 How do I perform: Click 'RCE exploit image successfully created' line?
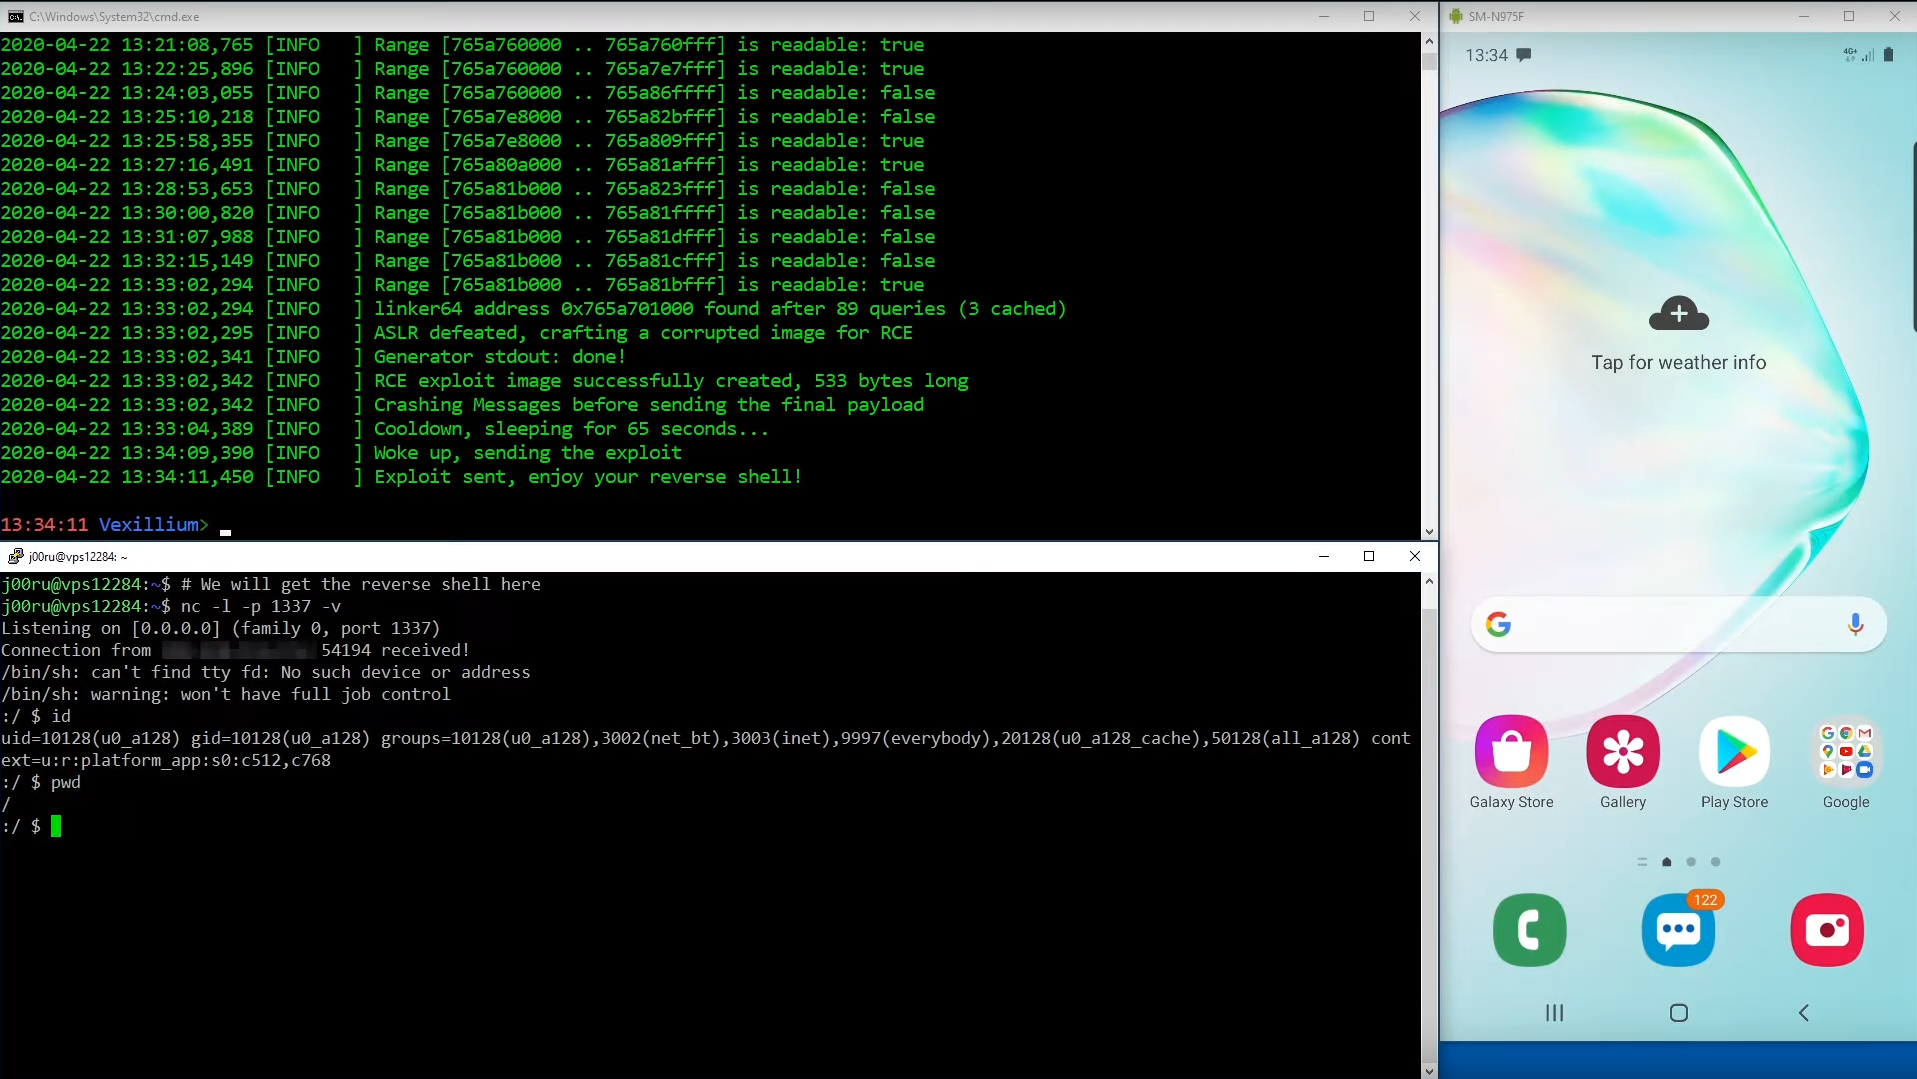[671, 381]
